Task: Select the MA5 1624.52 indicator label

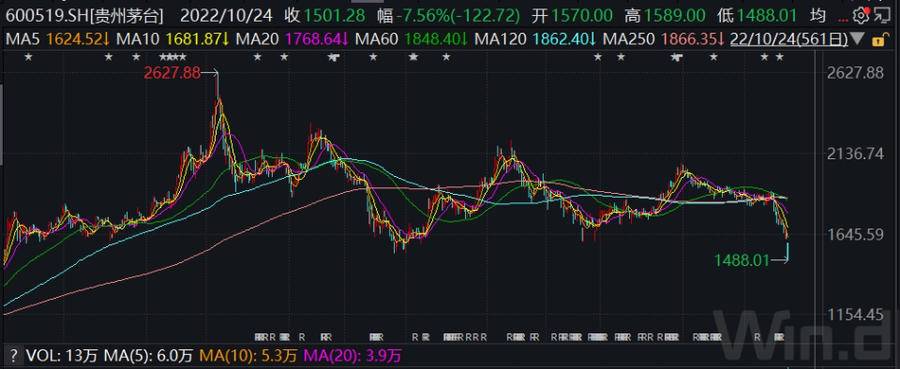Action: tap(58, 40)
